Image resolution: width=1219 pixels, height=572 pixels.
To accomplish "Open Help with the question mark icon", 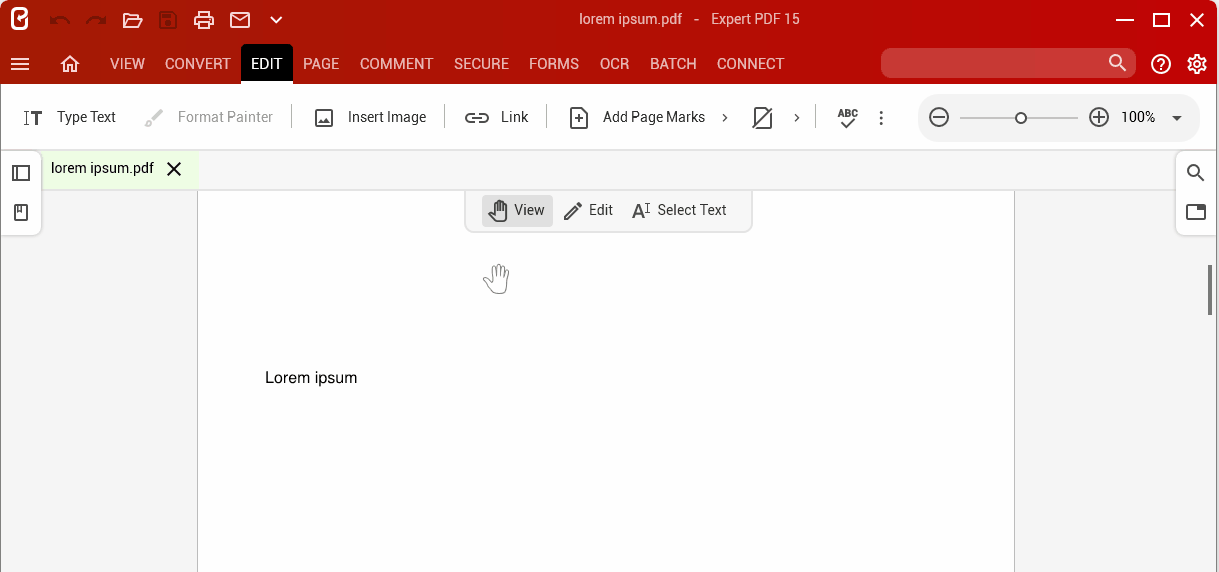I will pyautogui.click(x=1161, y=64).
